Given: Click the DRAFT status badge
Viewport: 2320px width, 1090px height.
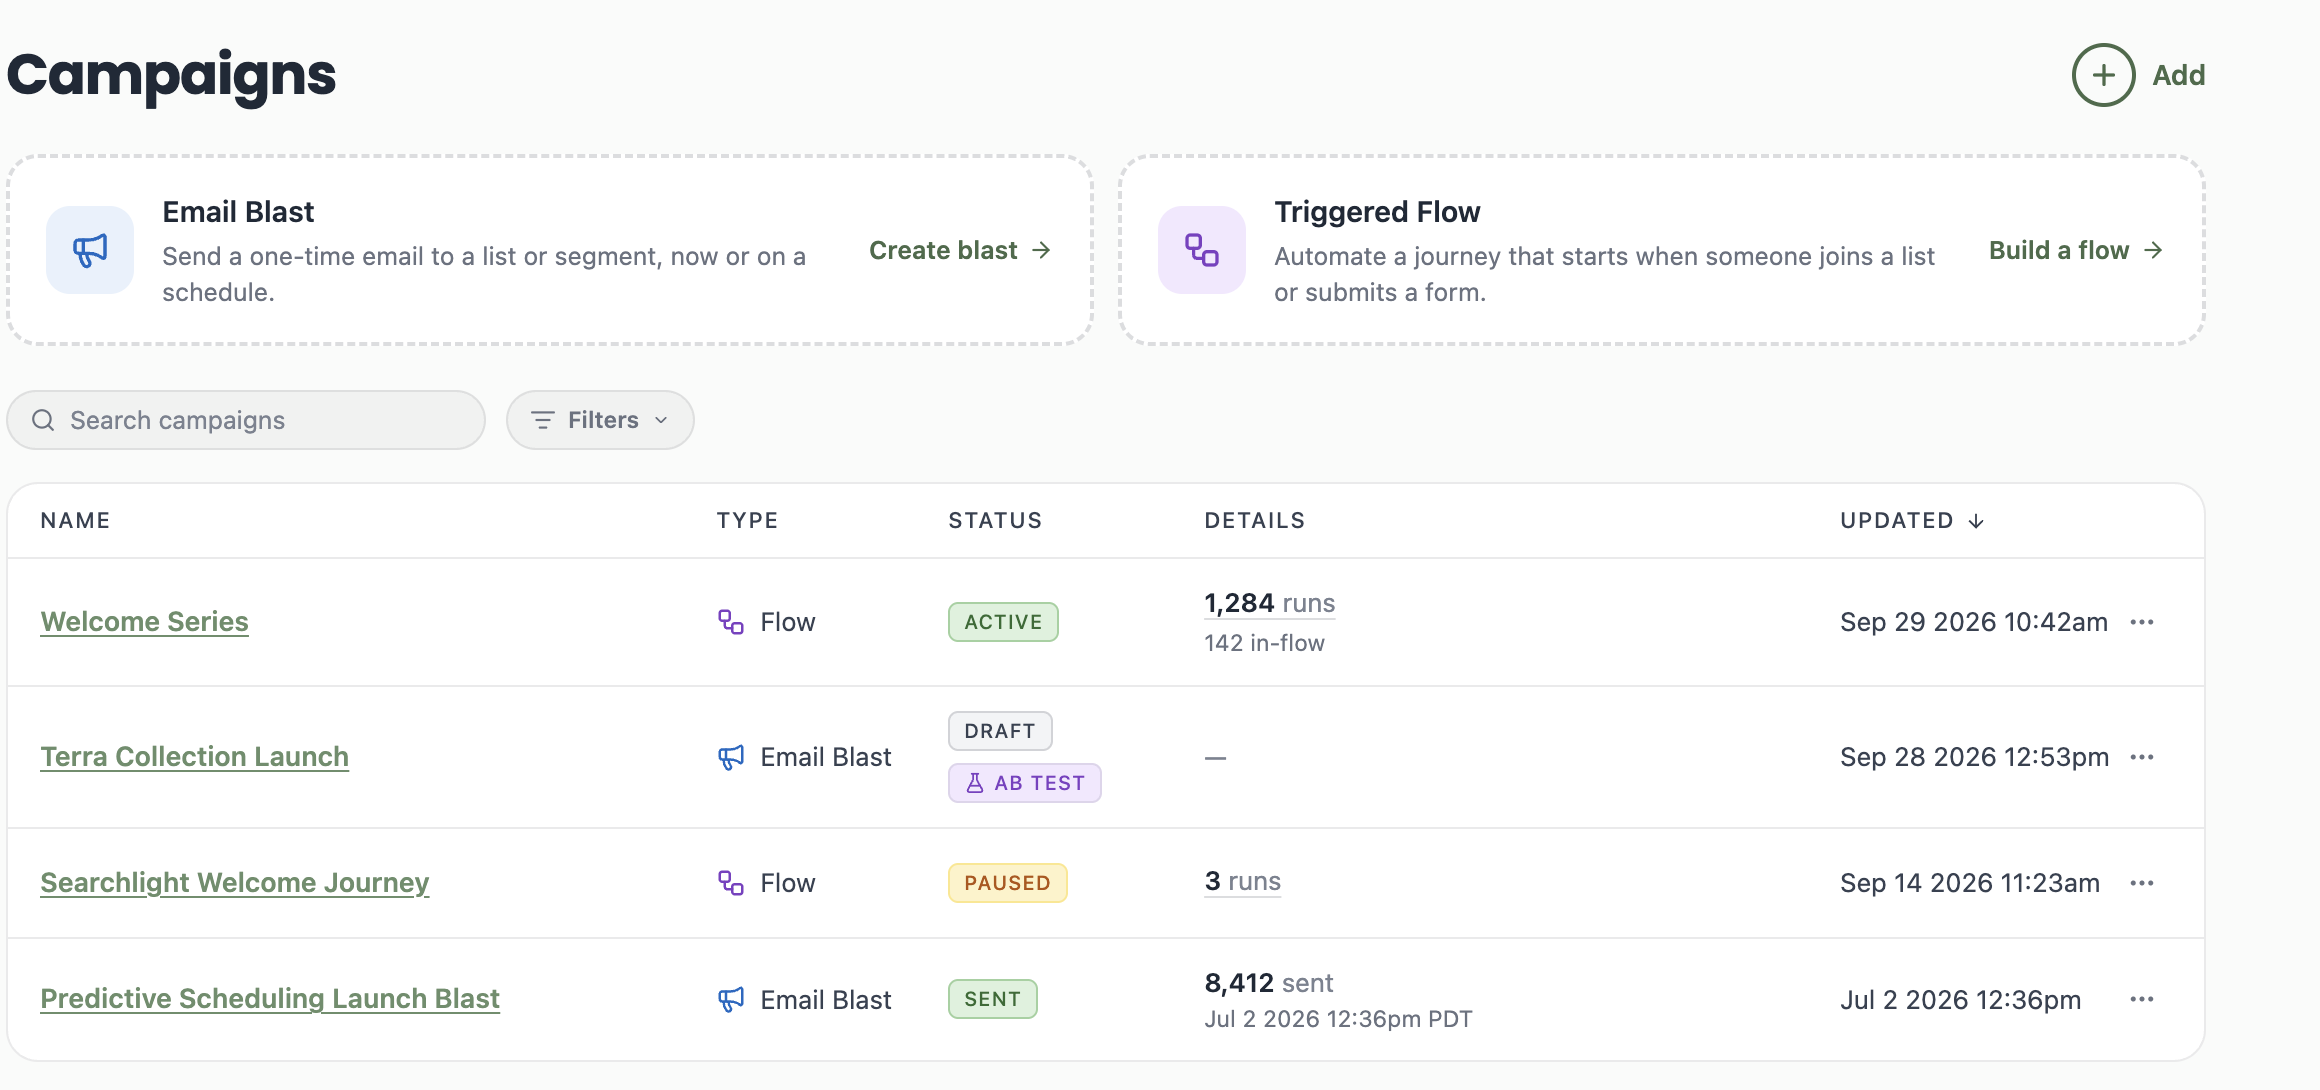Looking at the screenshot, I should (x=1000, y=731).
